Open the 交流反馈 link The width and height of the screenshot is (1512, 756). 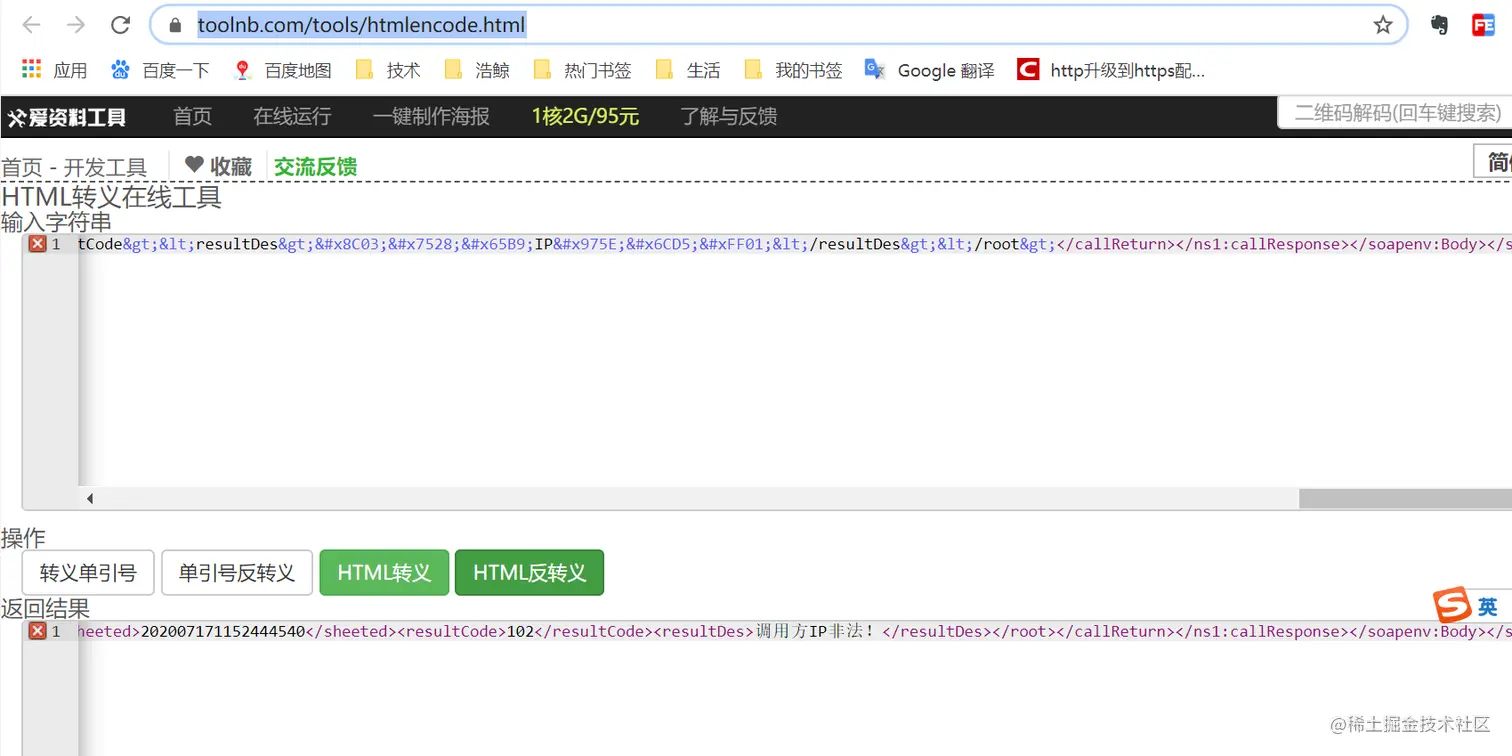pyautogui.click(x=316, y=166)
